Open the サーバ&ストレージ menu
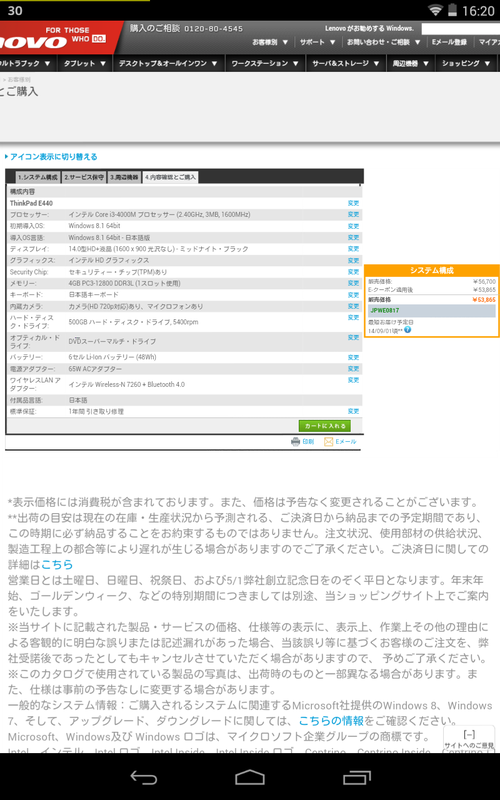This screenshot has height=800, width=500. click(x=345, y=63)
